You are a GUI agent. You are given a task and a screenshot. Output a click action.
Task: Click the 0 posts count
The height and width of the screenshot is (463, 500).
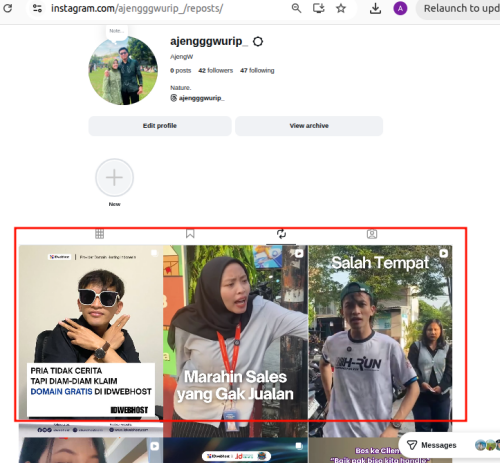(x=180, y=70)
